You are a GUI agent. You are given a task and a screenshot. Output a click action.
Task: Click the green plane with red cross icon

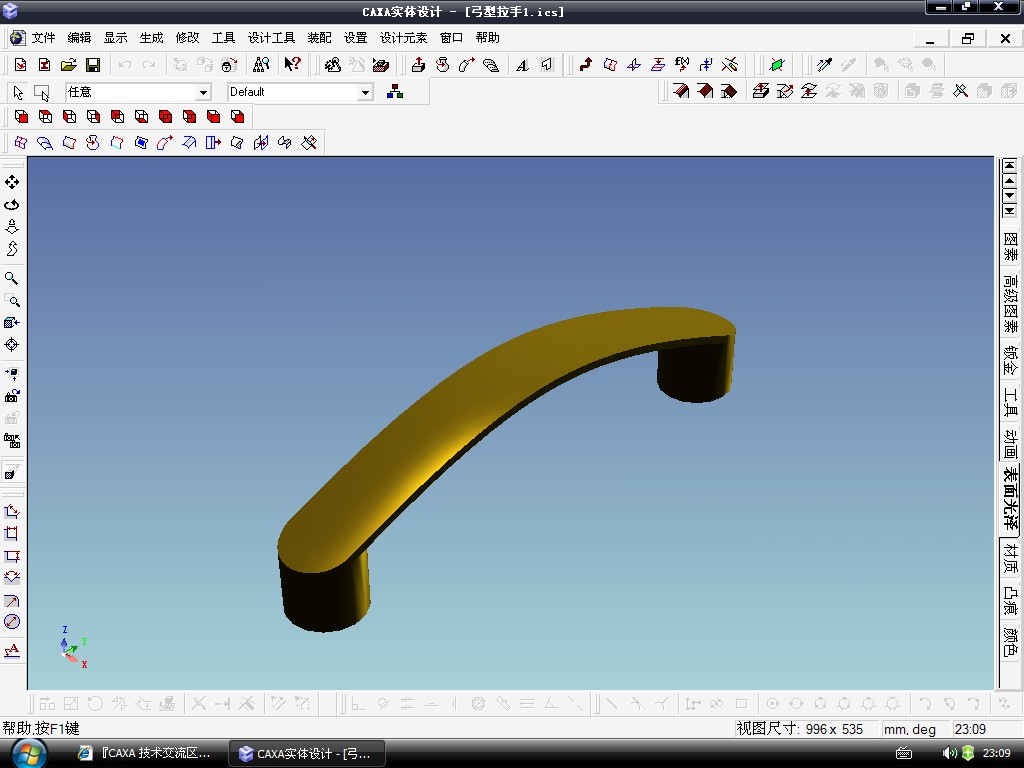776,65
